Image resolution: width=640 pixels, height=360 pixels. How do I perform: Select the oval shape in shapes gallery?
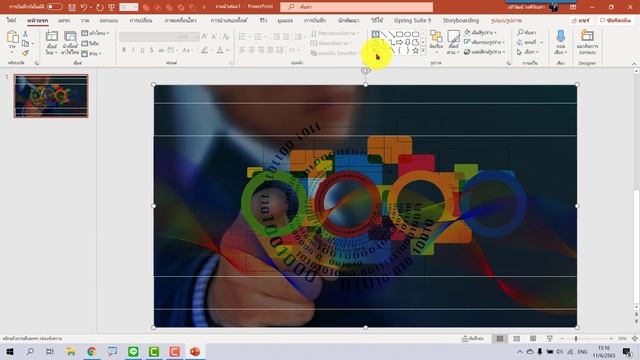(x=407, y=34)
